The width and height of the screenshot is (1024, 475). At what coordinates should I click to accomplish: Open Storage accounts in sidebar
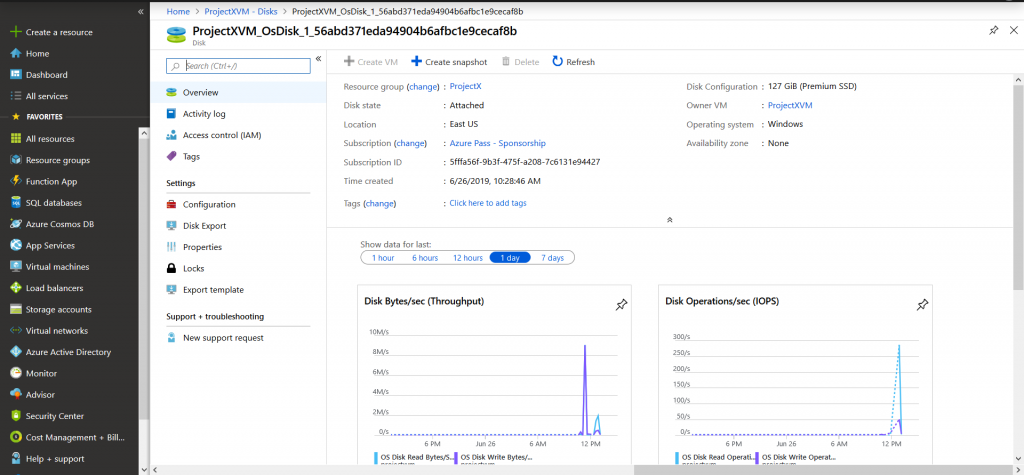point(59,310)
